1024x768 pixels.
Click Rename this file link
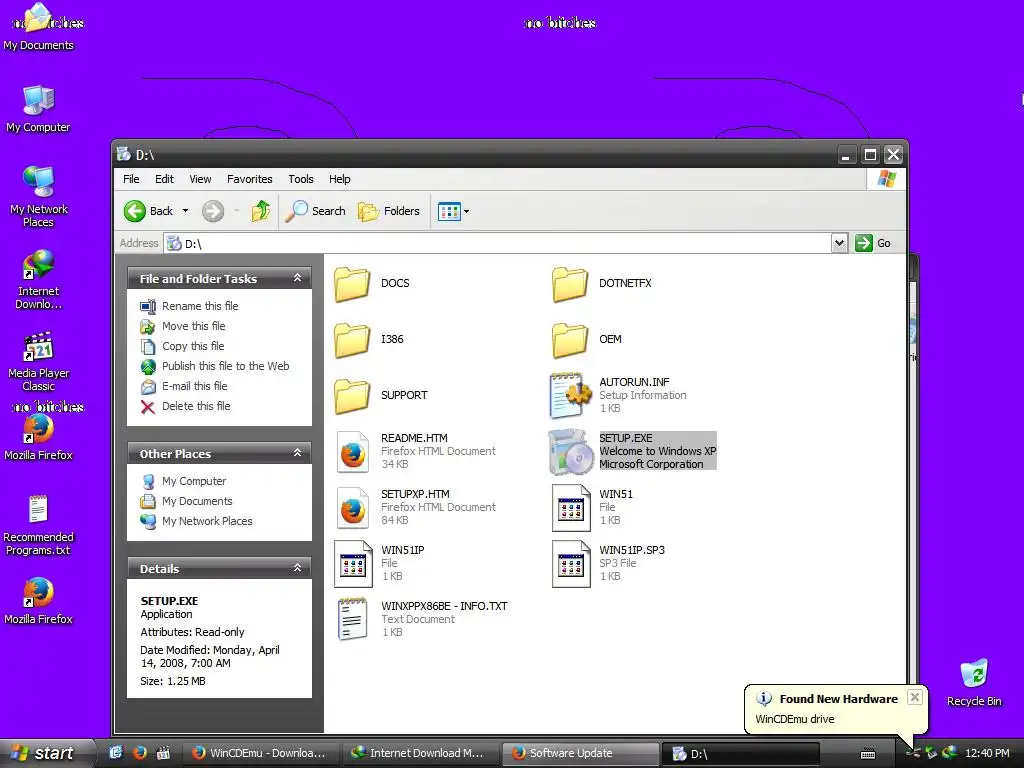(200, 306)
